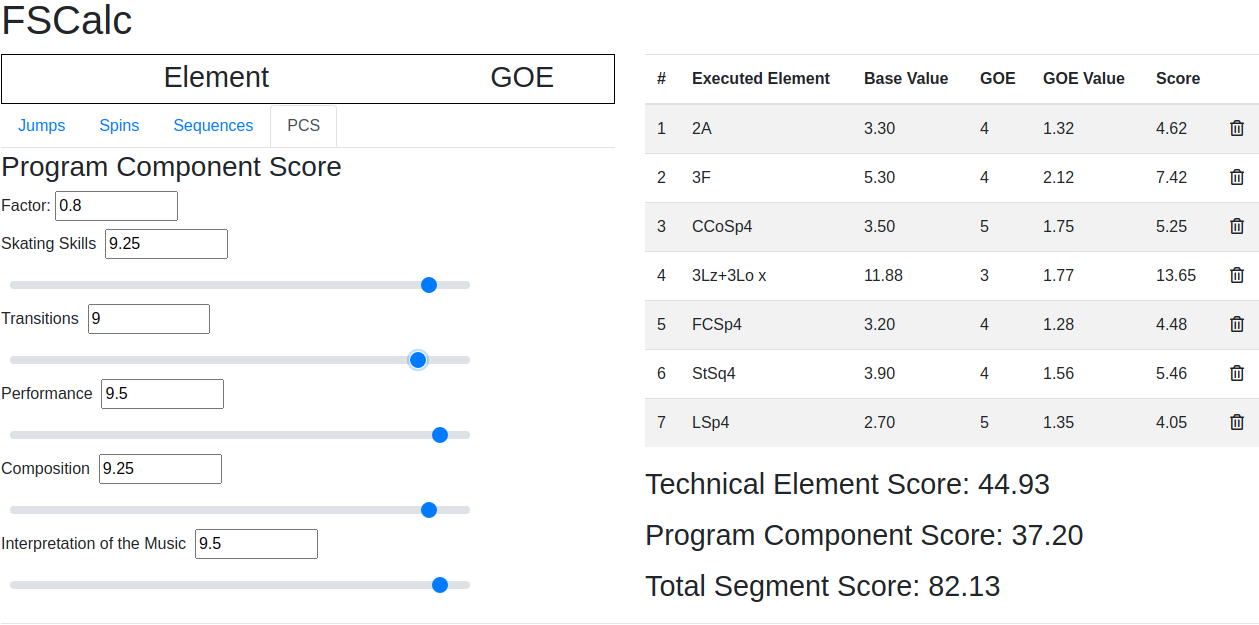Switch to the Jumps tab
1259x625 pixels.
[x=42, y=126]
